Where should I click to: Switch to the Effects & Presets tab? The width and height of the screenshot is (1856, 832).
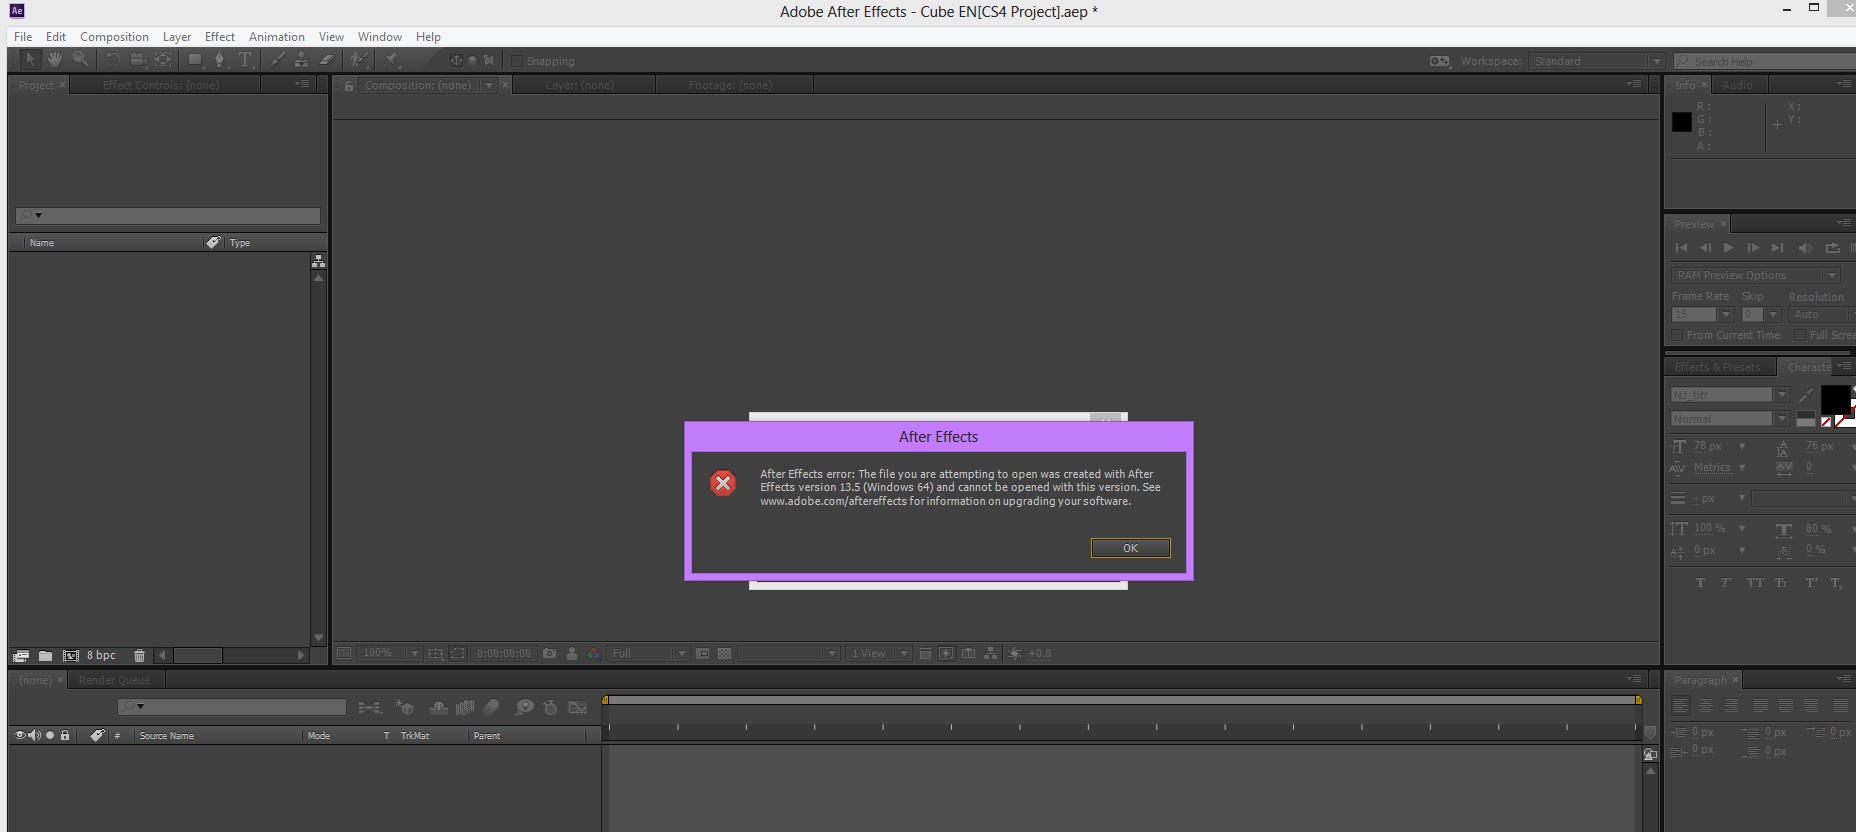[x=1717, y=367]
